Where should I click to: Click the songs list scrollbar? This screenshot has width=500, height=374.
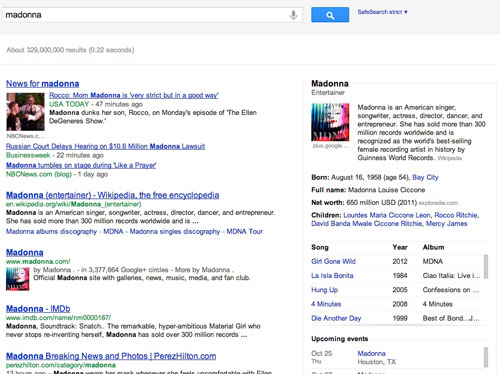point(486,267)
